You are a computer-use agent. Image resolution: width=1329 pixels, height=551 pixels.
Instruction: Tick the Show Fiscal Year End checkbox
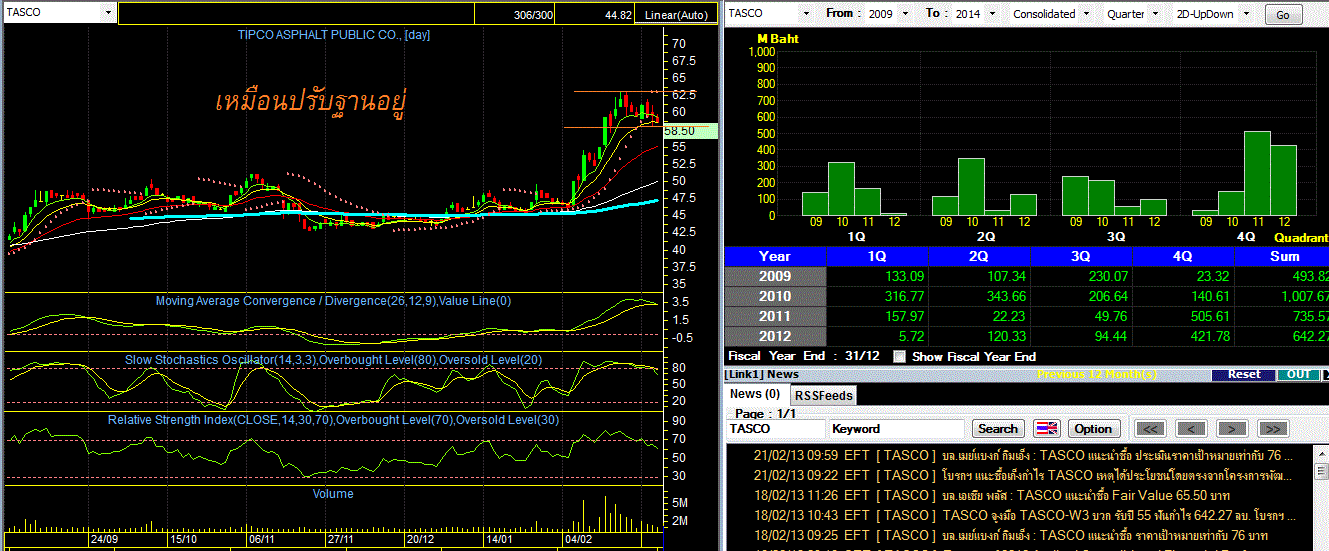pyautogui.click(x=899, y=356)
